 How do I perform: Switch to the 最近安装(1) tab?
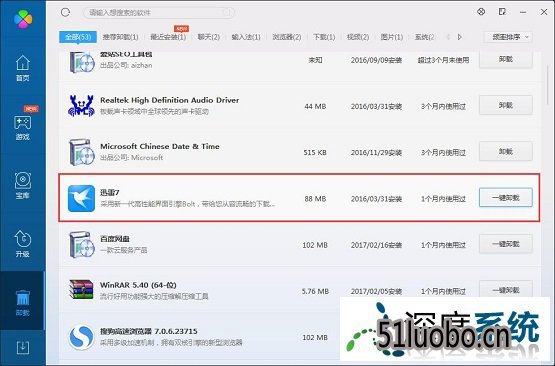(x=168, y=37)
